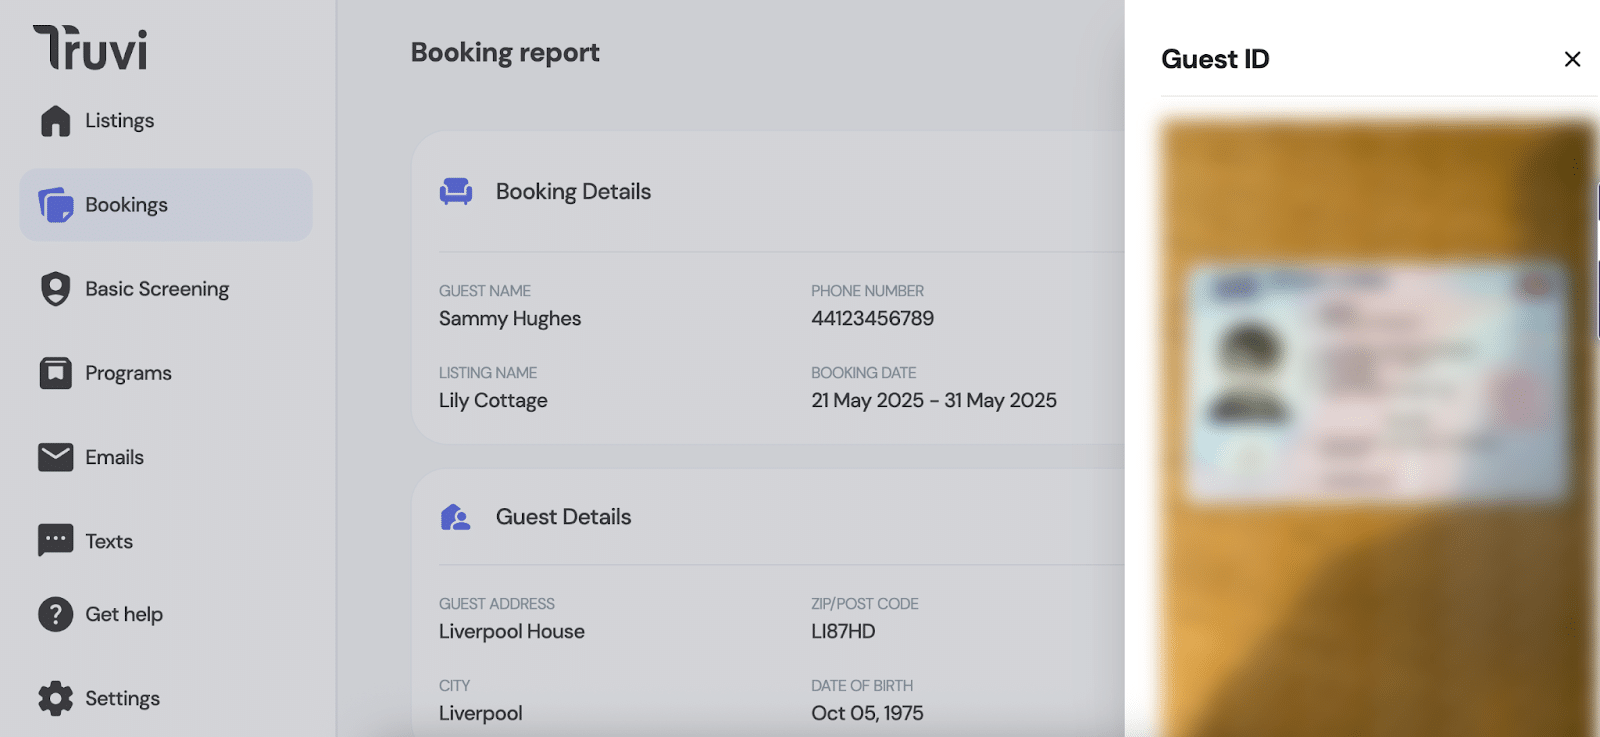The width and height of the screenshot is (1600, 737).
Task: Close the Guest ID panel
Action: tap(1572, 59)
